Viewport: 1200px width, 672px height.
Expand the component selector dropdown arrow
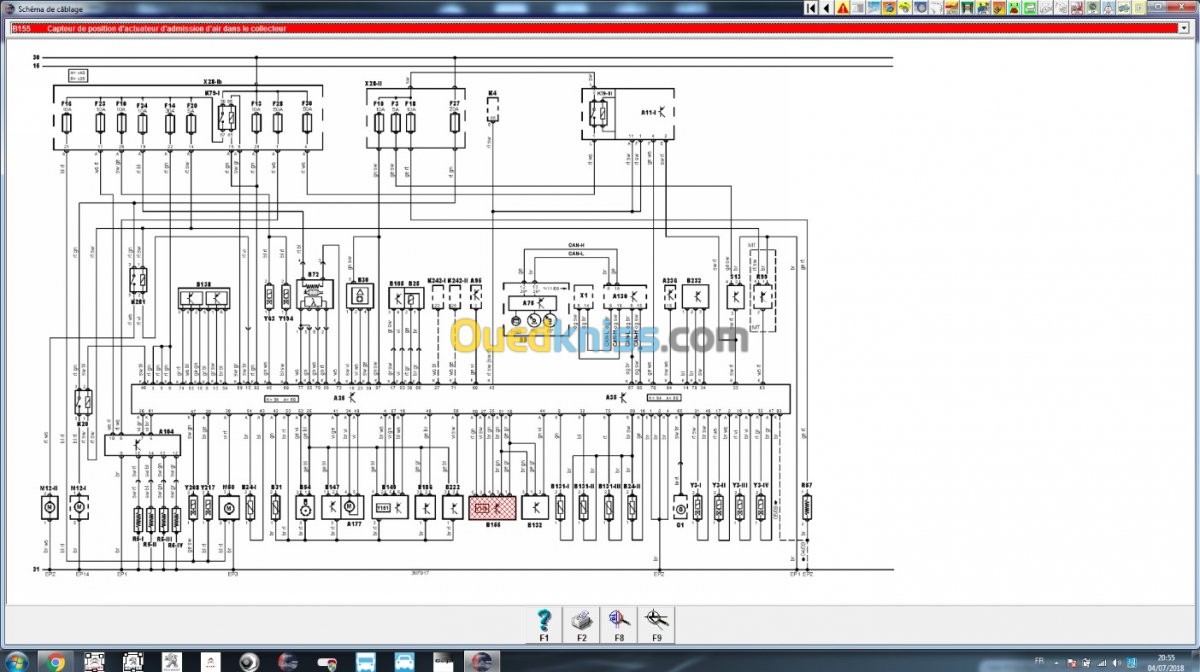1182,29
